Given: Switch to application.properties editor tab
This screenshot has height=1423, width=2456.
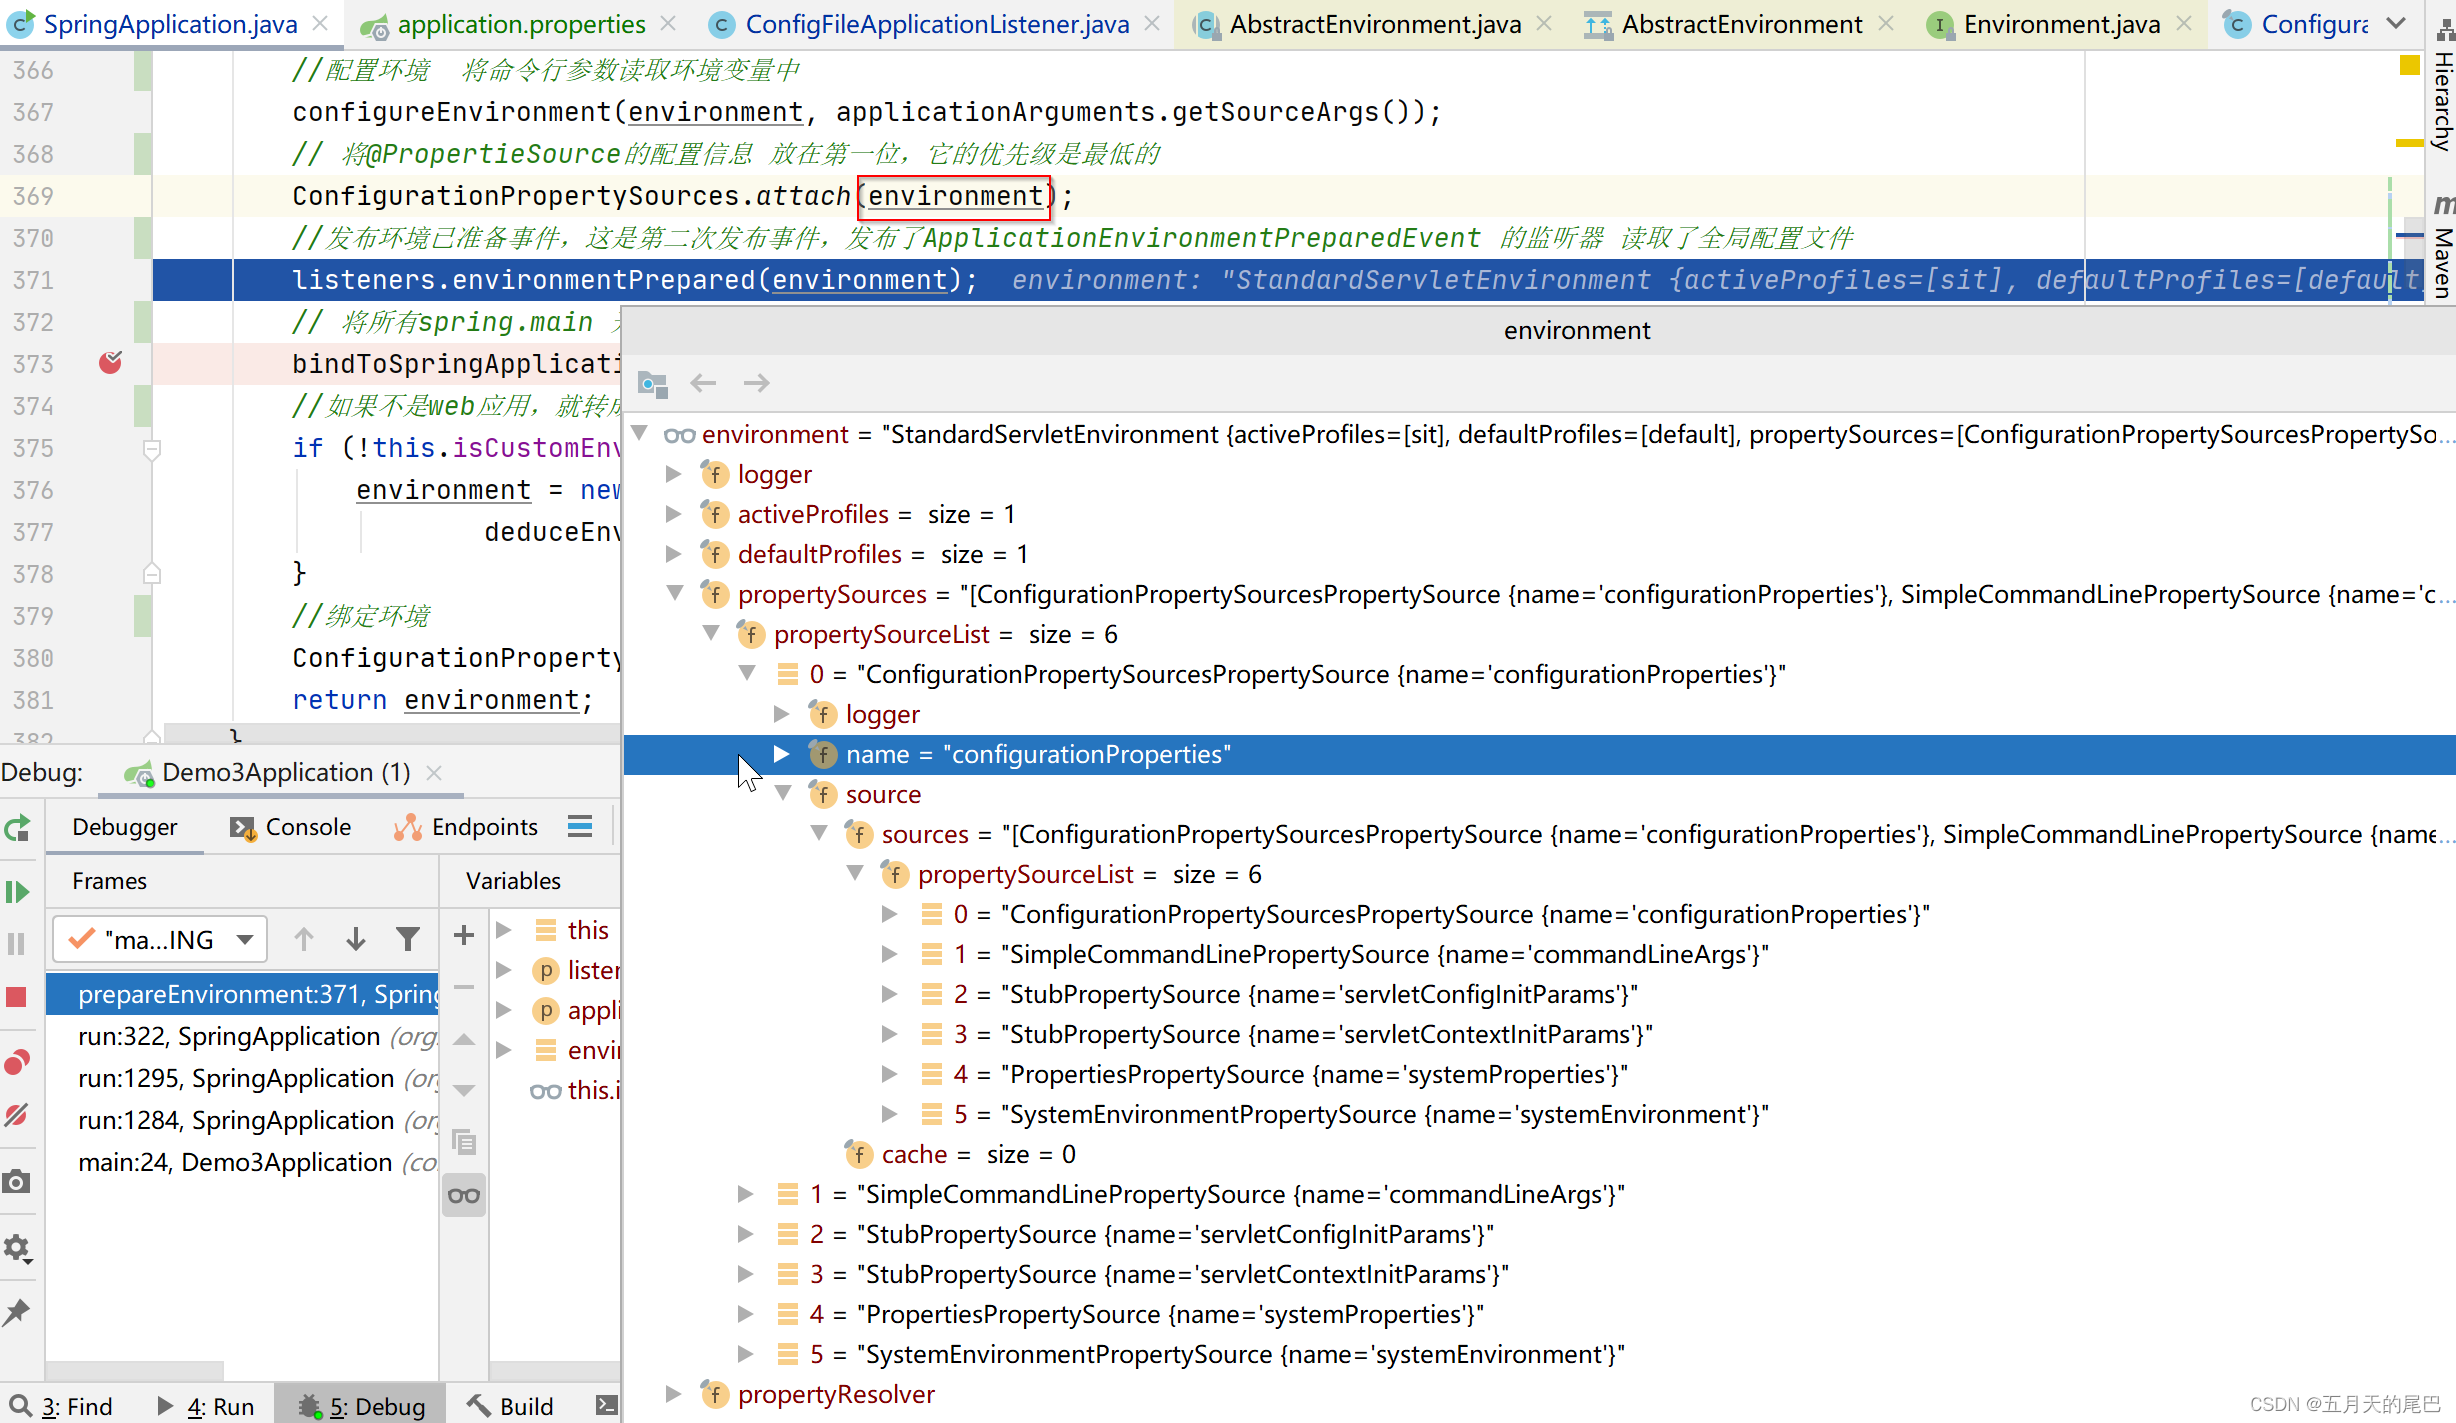Looking at the screenshot, I should (520, 24).
